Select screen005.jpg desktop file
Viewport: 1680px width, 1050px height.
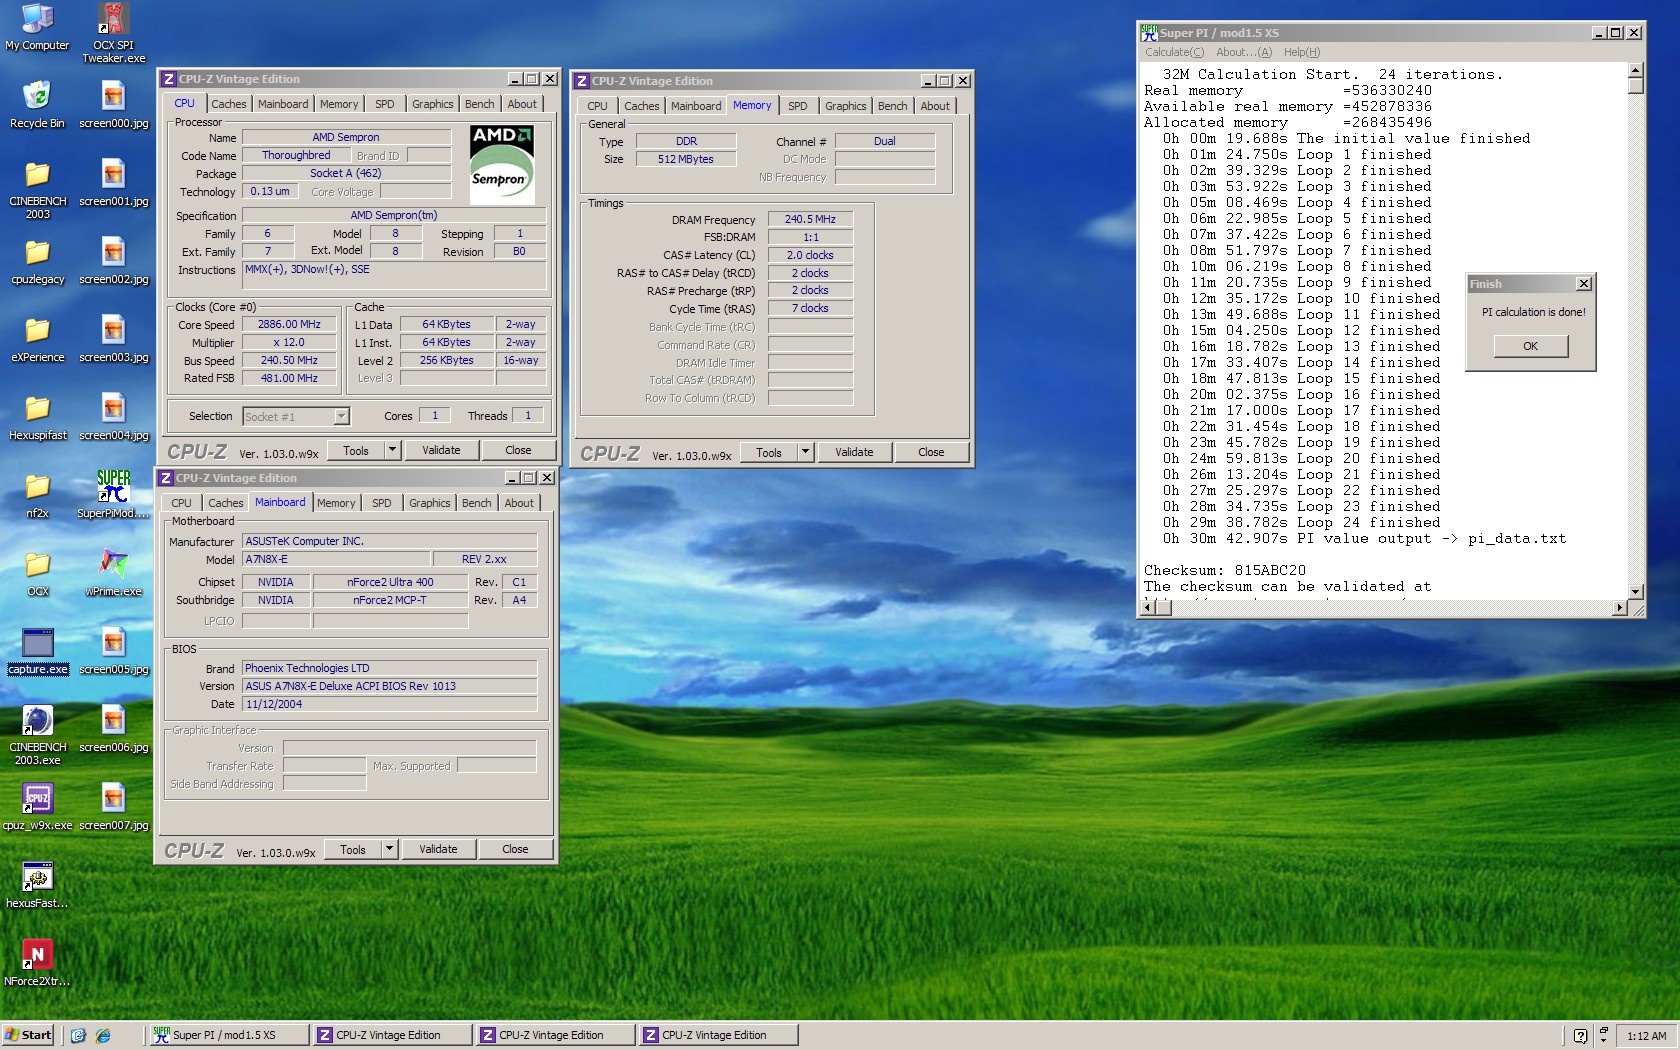coord(113,651)
